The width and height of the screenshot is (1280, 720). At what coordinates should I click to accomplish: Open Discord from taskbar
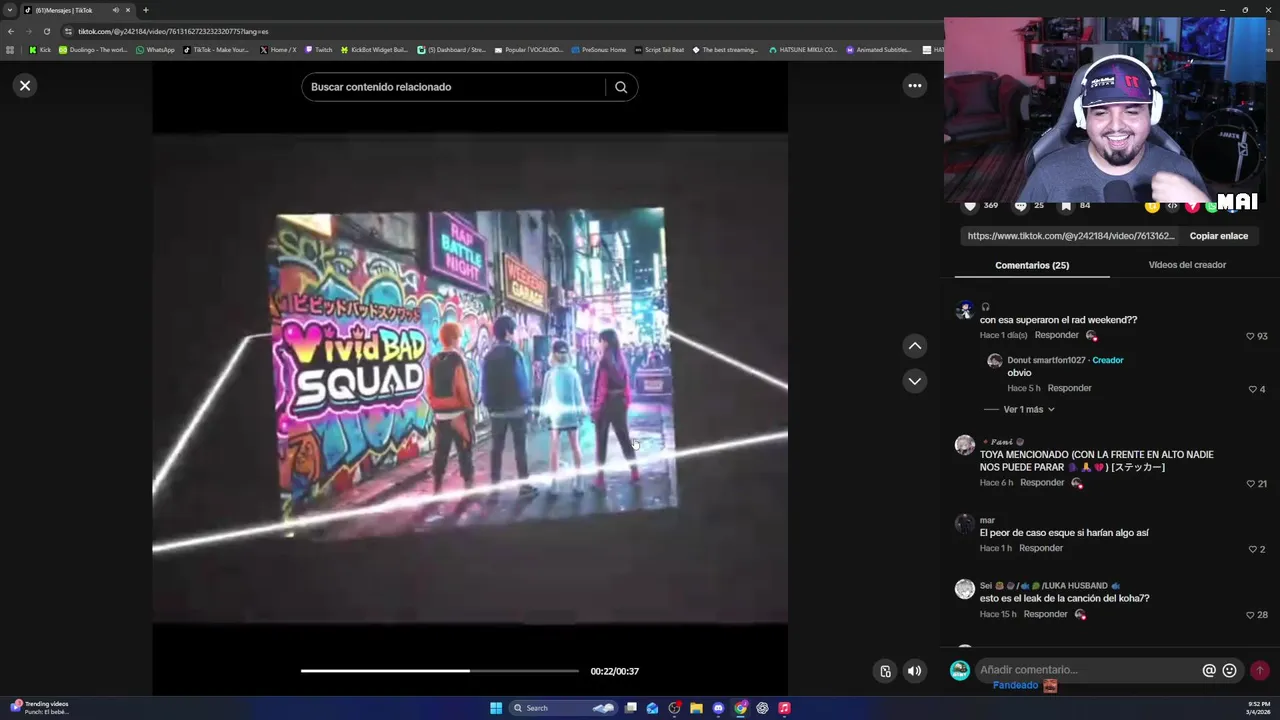718,708
